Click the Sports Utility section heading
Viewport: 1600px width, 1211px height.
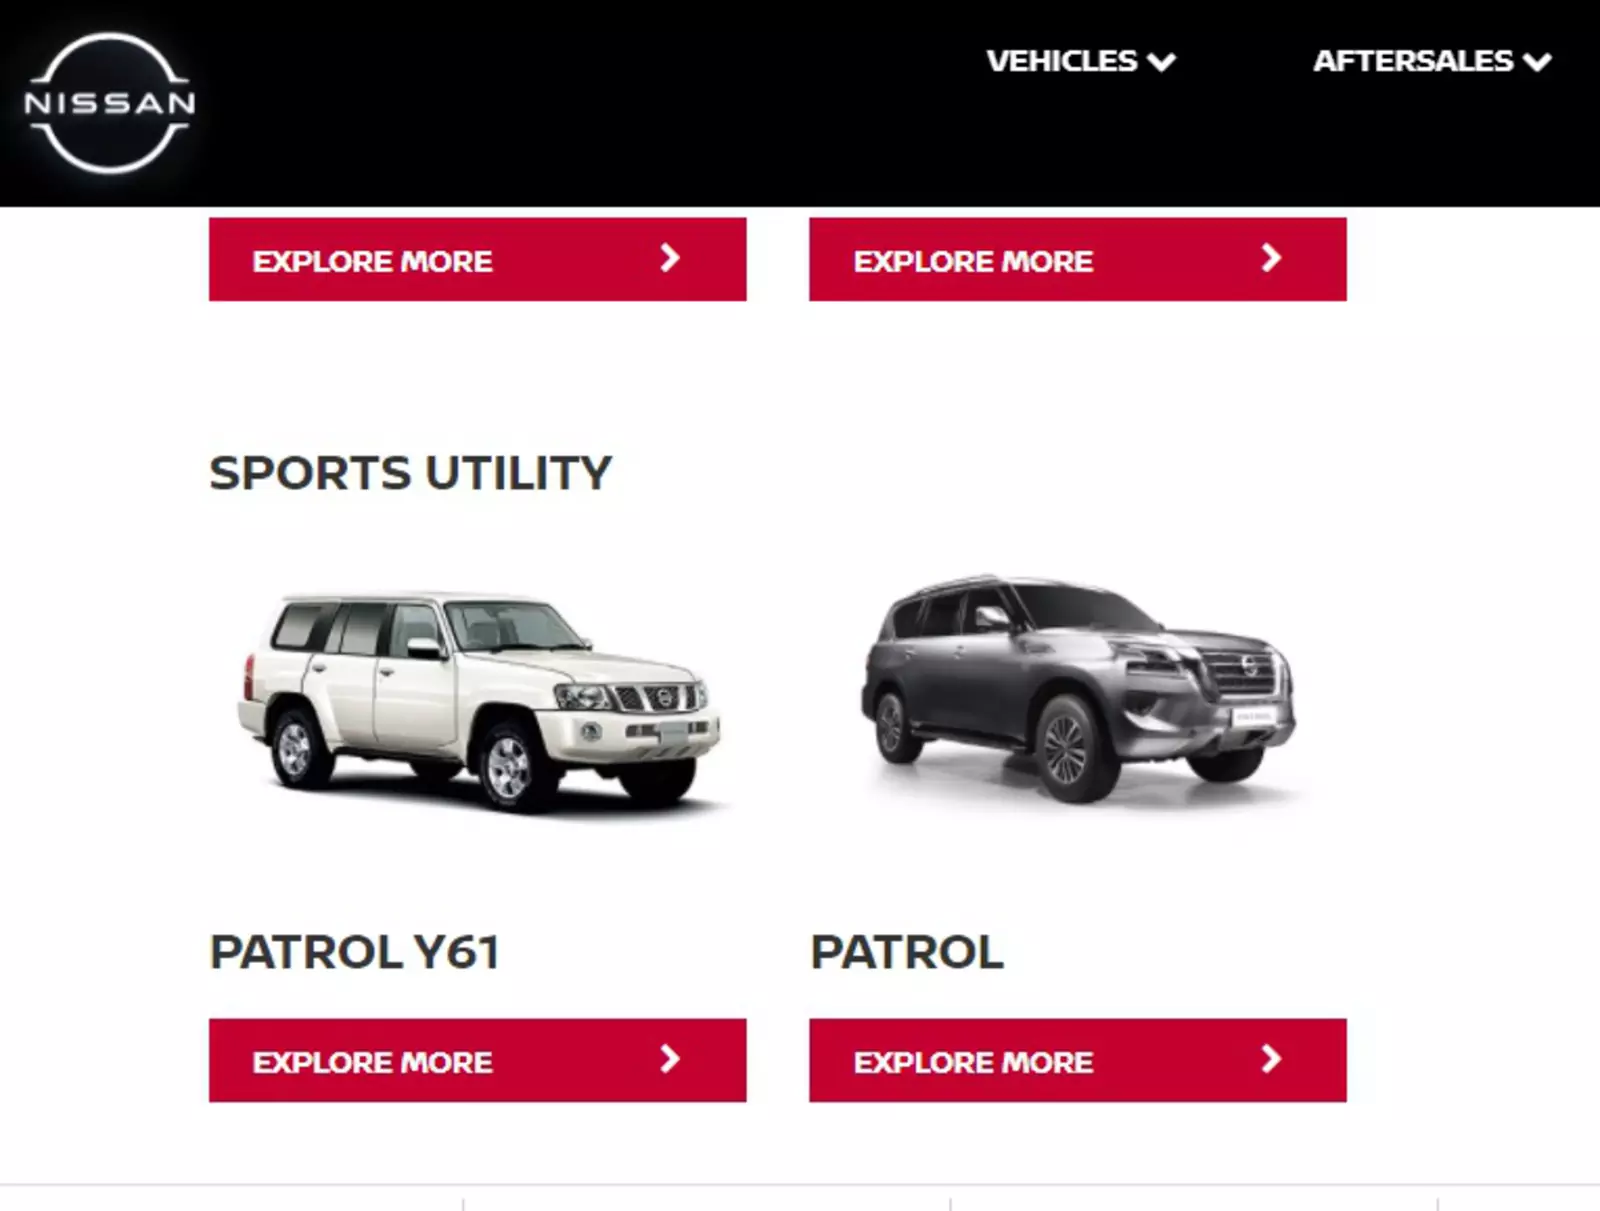410,473
